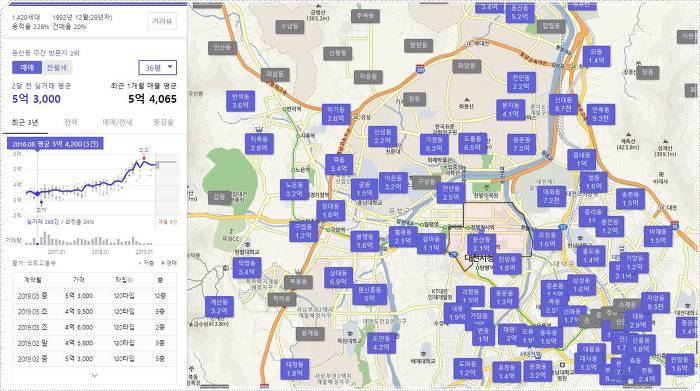Open the 36평 size dropdown
The image size is (700, 391).
pyautogui.click(x=157, y=67)
